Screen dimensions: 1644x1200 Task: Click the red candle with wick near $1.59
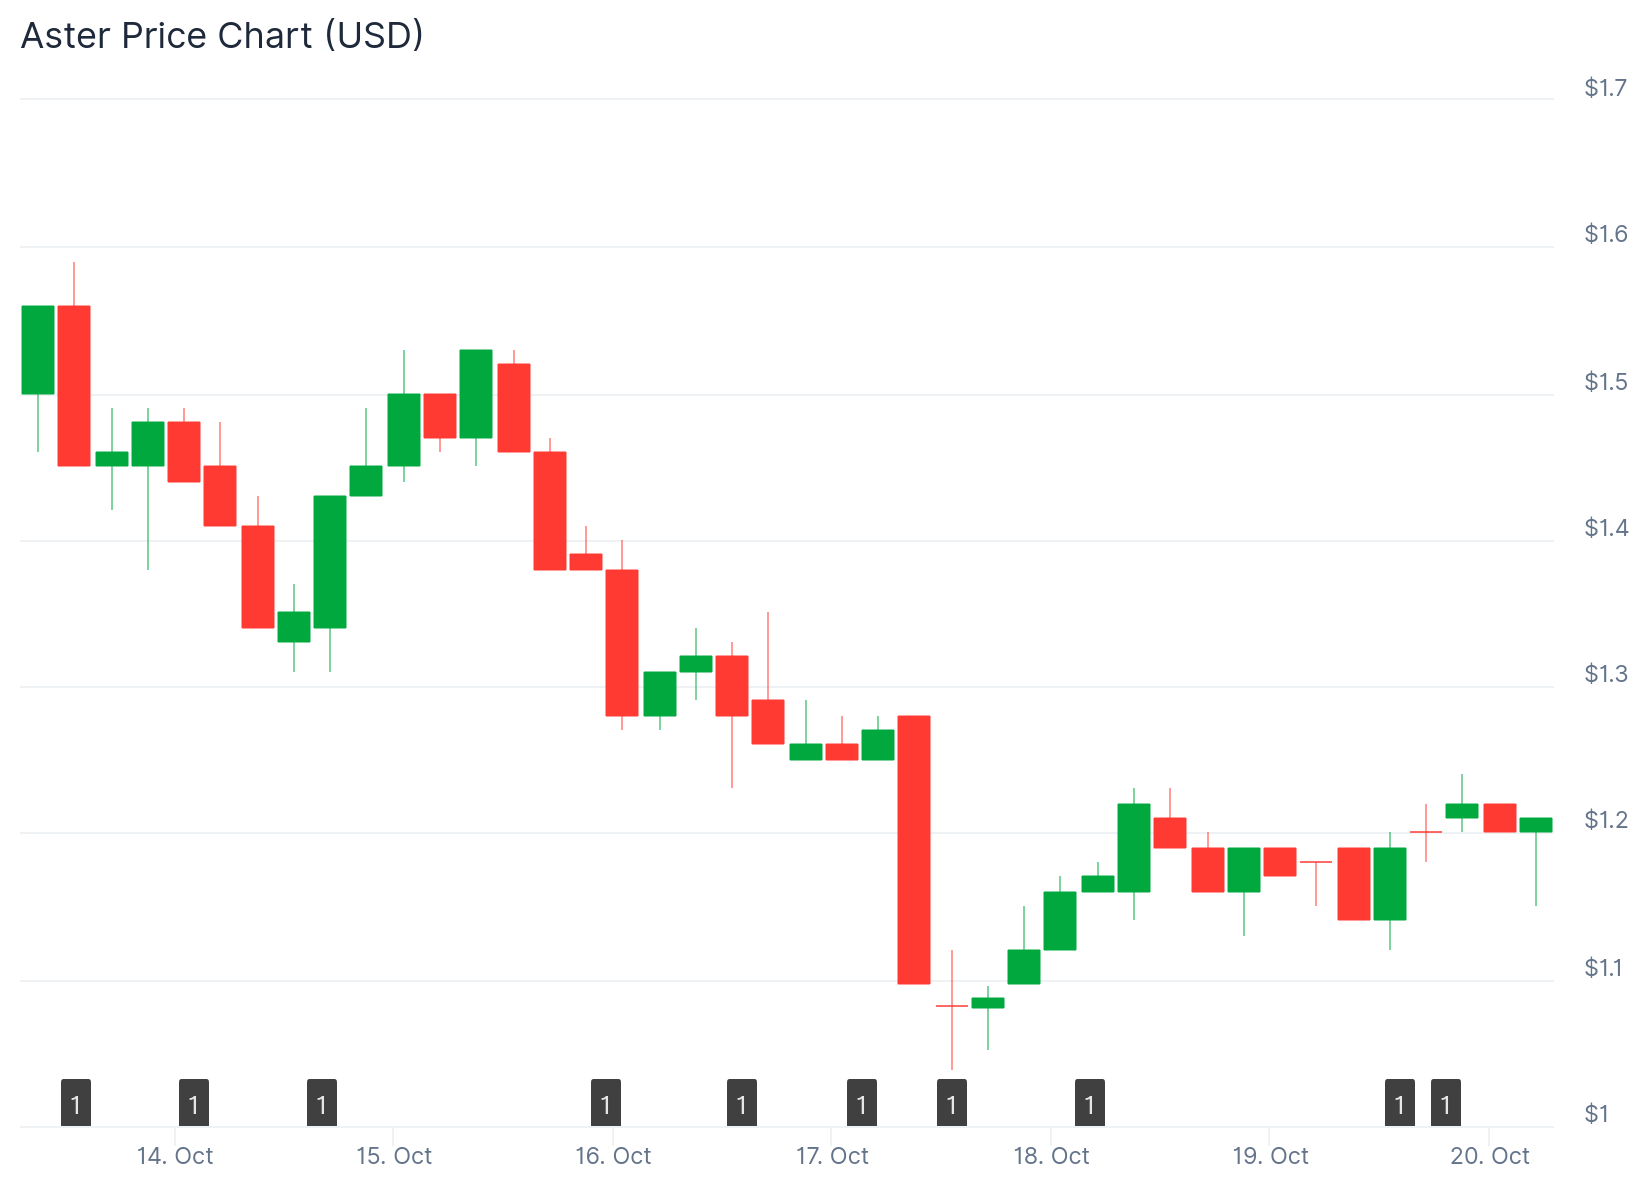point(74,386)
